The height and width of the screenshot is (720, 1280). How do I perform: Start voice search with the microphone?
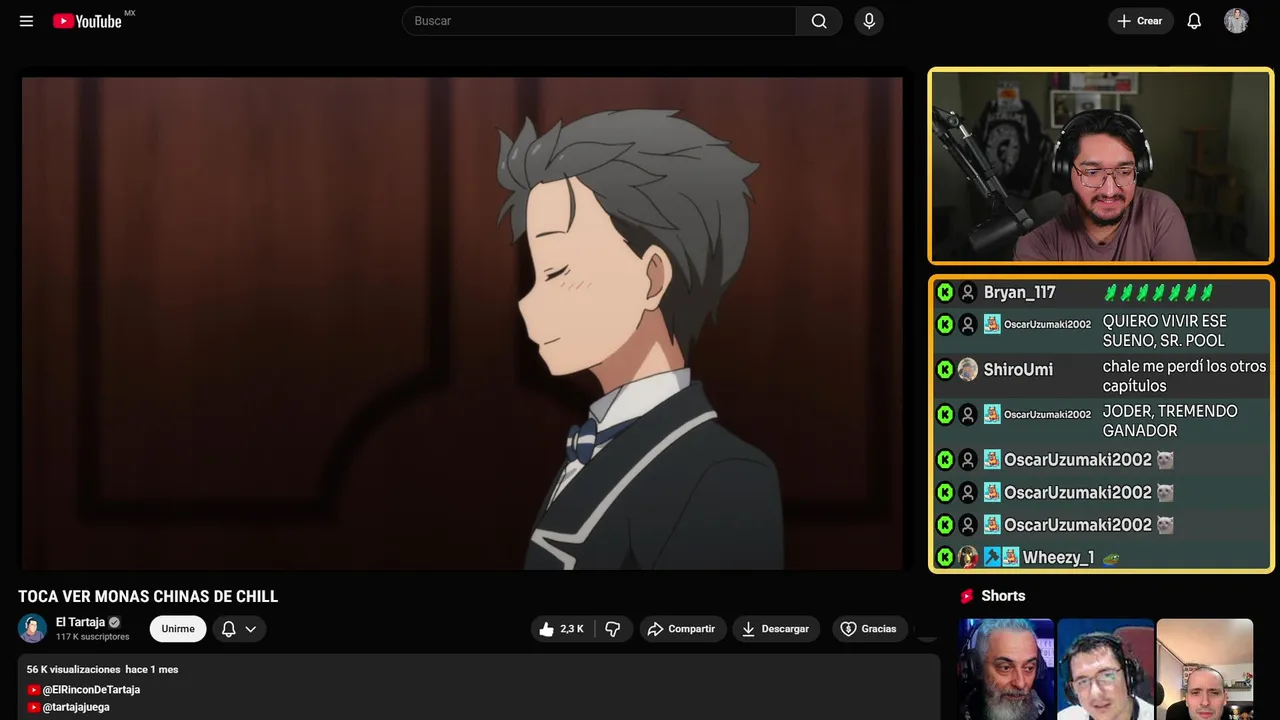869,21
